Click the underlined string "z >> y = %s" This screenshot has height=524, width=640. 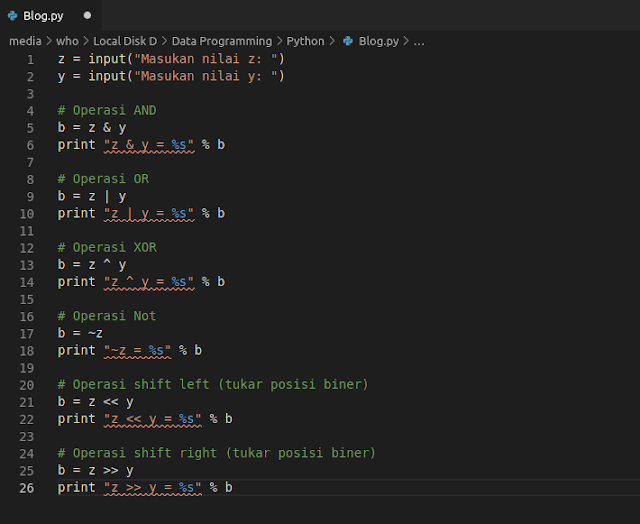click(153, 488)
